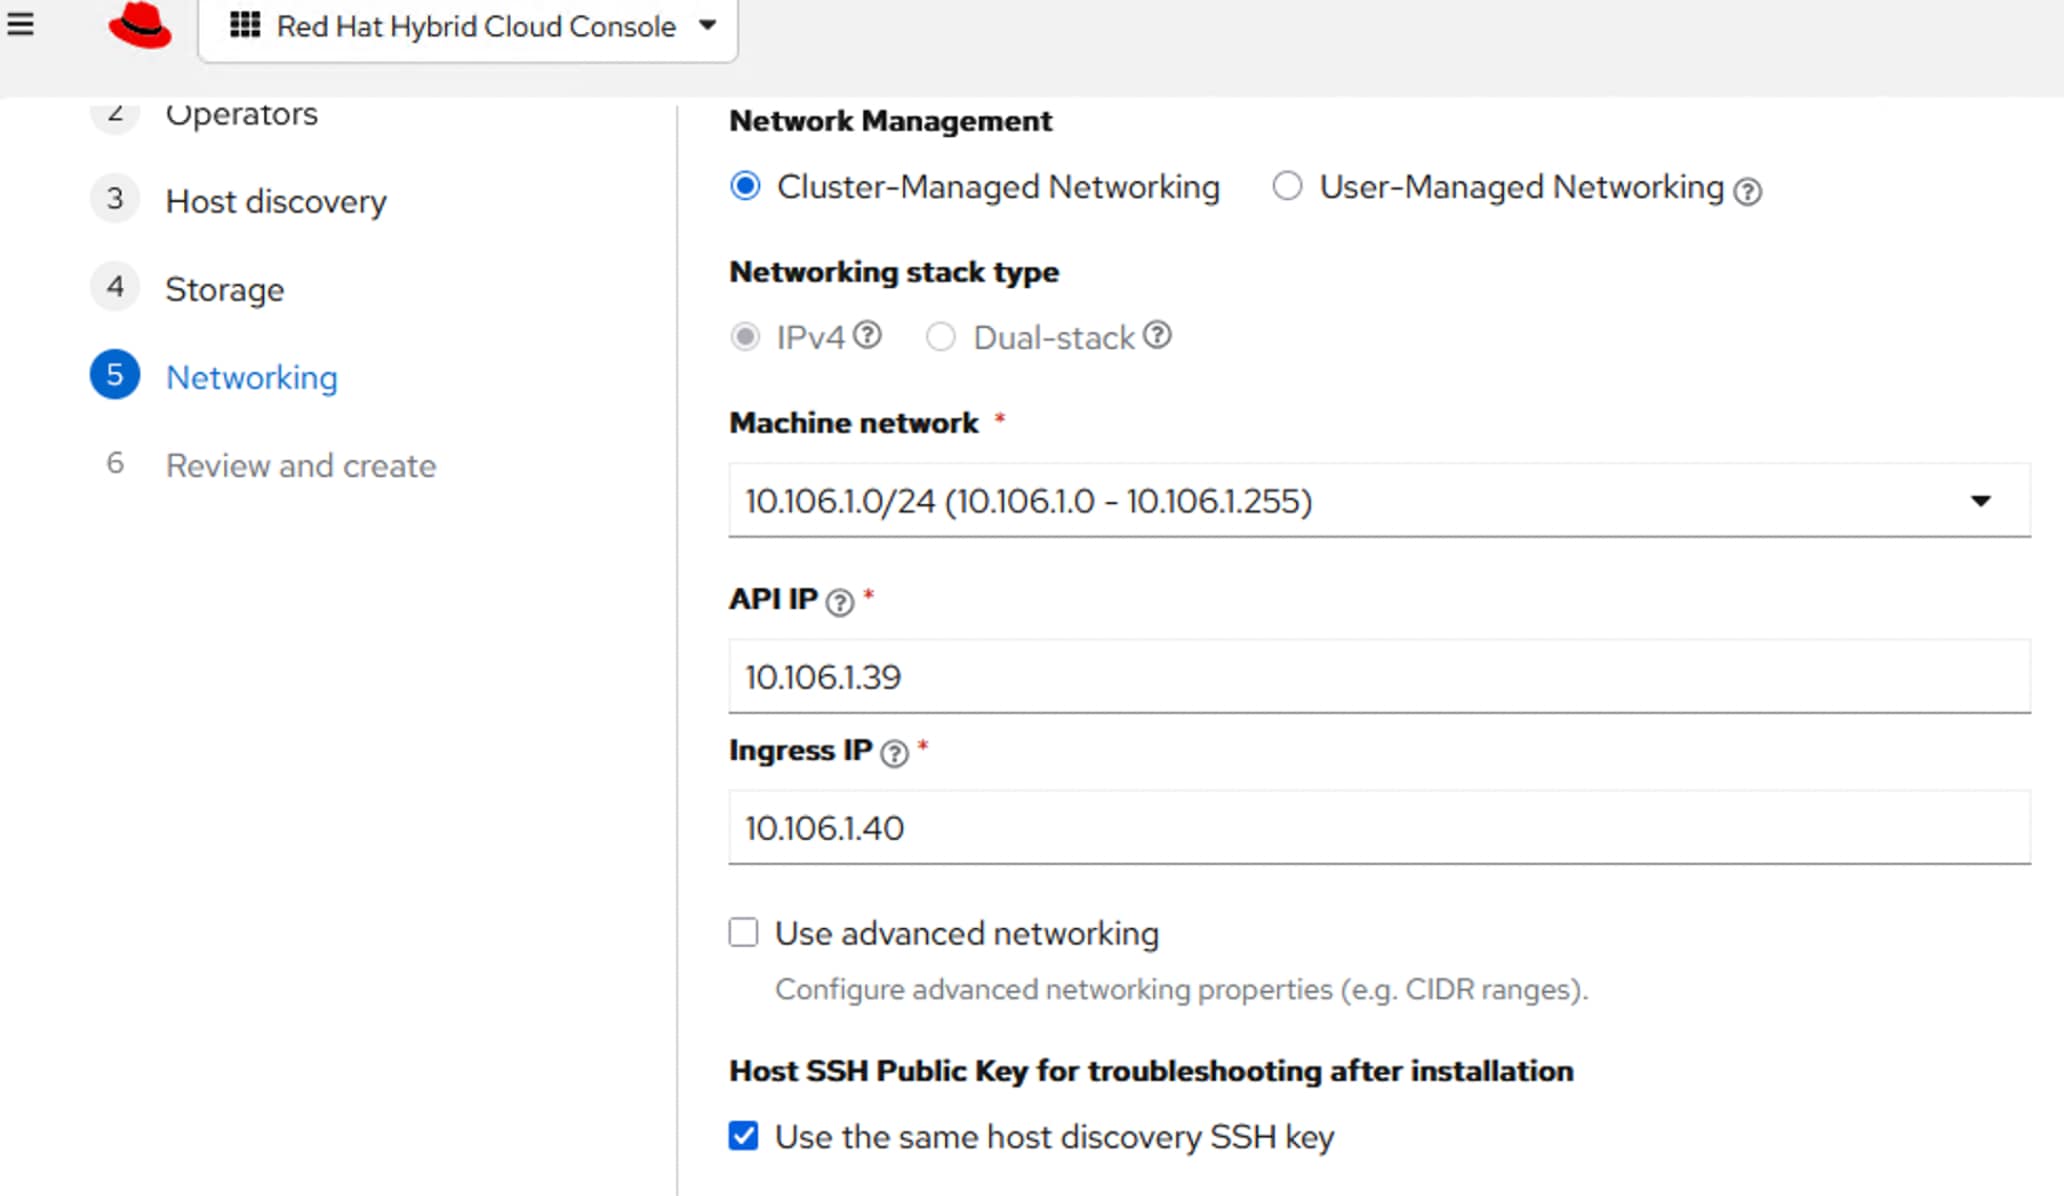Open the Operators step
This screenshot has width=2064, height=1196.
(241, 114)
